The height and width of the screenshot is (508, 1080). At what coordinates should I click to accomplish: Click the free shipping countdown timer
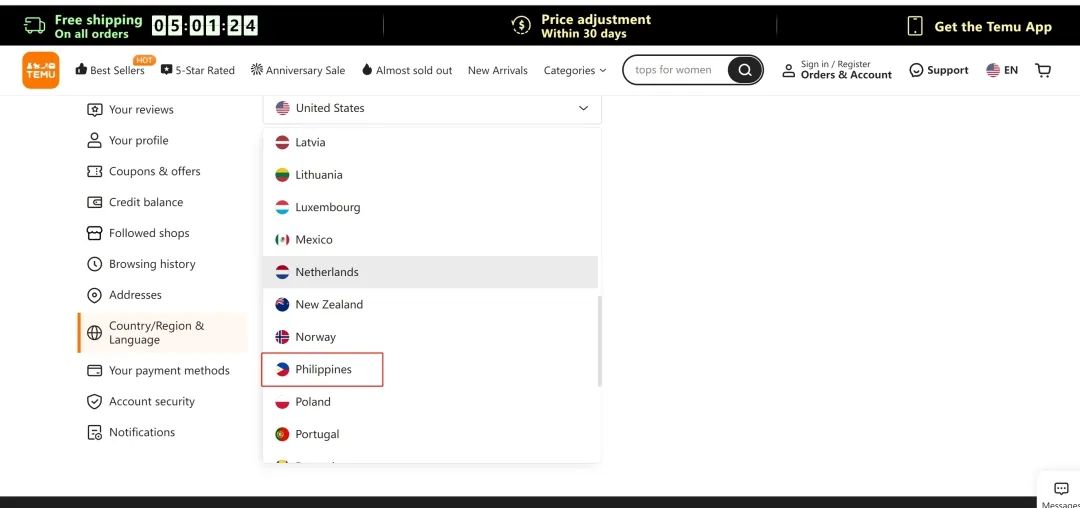pos(205,26)
